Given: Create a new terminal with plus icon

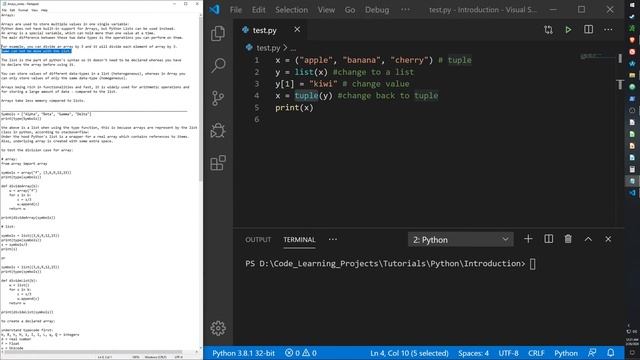Looking at the screenshot, I should click(x=528, y=239).
